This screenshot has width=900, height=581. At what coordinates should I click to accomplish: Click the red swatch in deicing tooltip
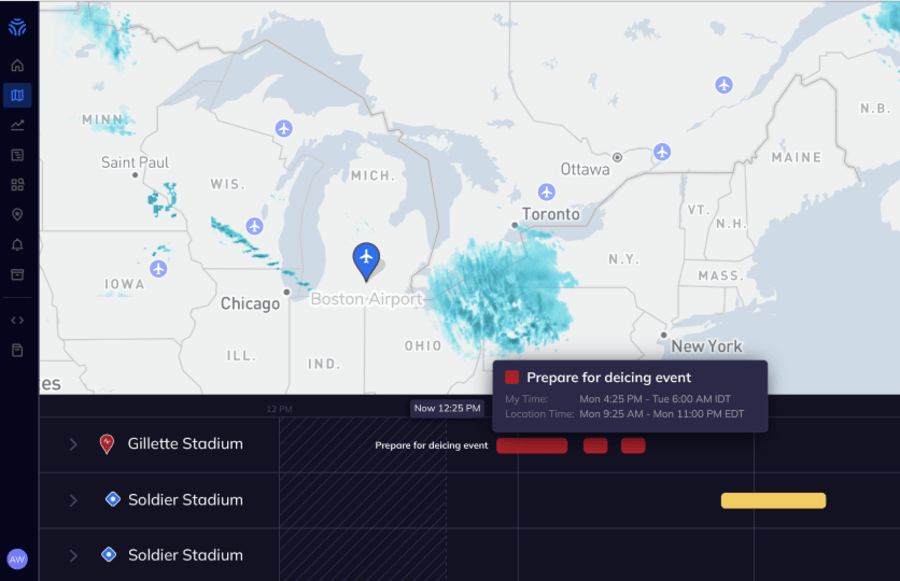pos(512,377)
